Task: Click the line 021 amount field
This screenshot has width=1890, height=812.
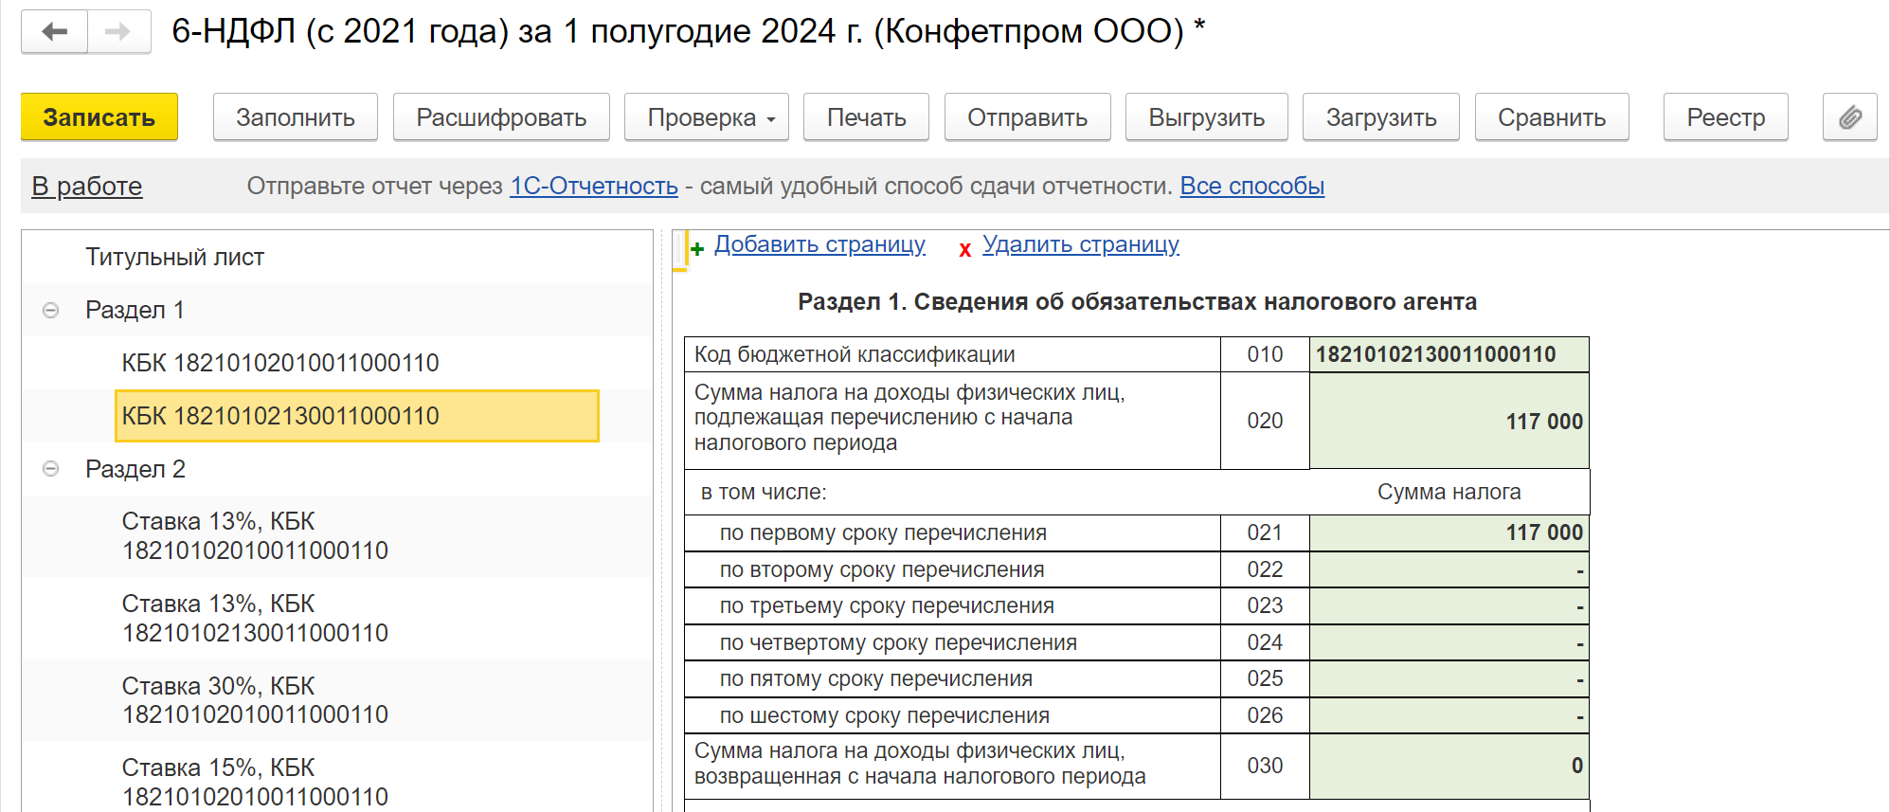Action: click(1449, 533)
